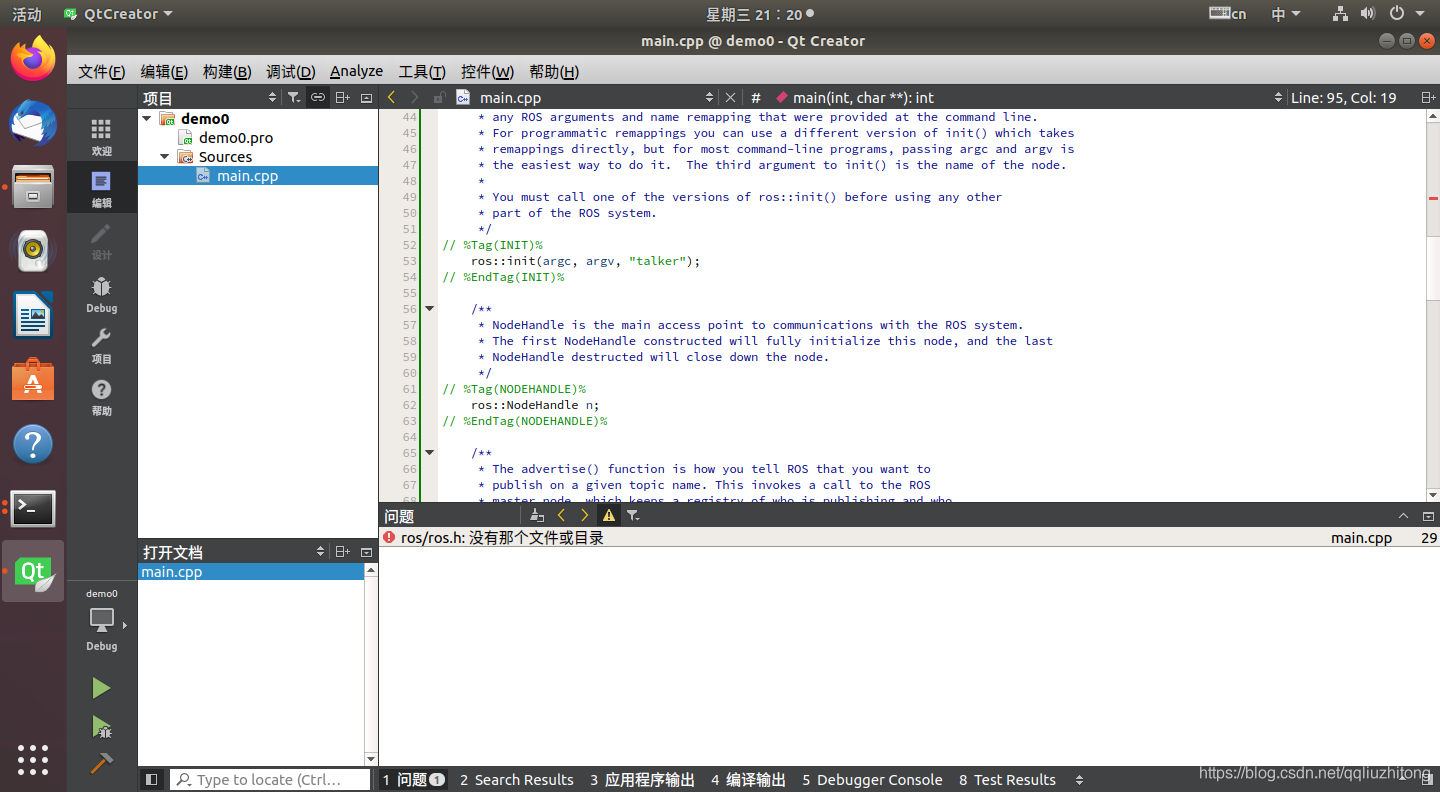Click the filter tree icon in project pane
The image size is (1440, 792).
coord(293,97)
